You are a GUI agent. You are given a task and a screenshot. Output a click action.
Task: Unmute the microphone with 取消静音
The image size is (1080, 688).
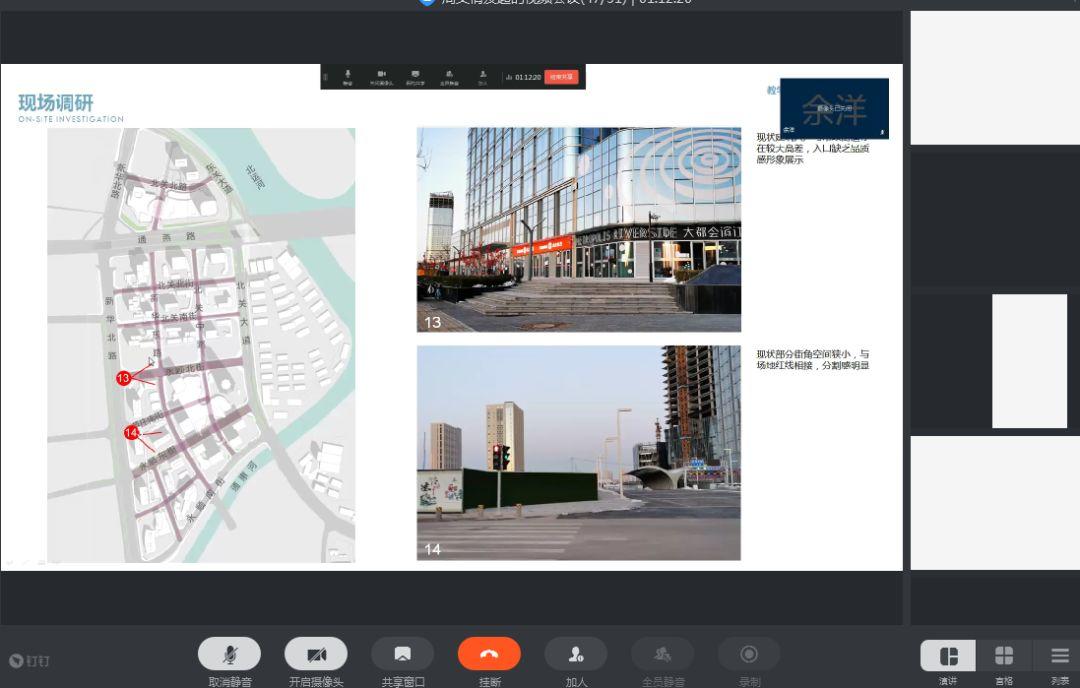[x=229, y=654]
